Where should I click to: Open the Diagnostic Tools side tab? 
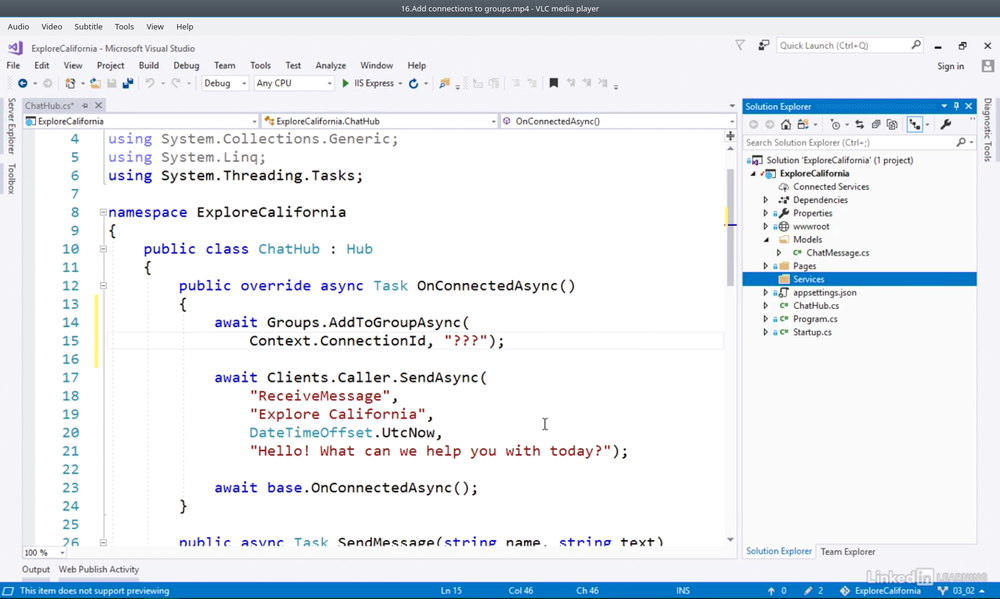987,129
